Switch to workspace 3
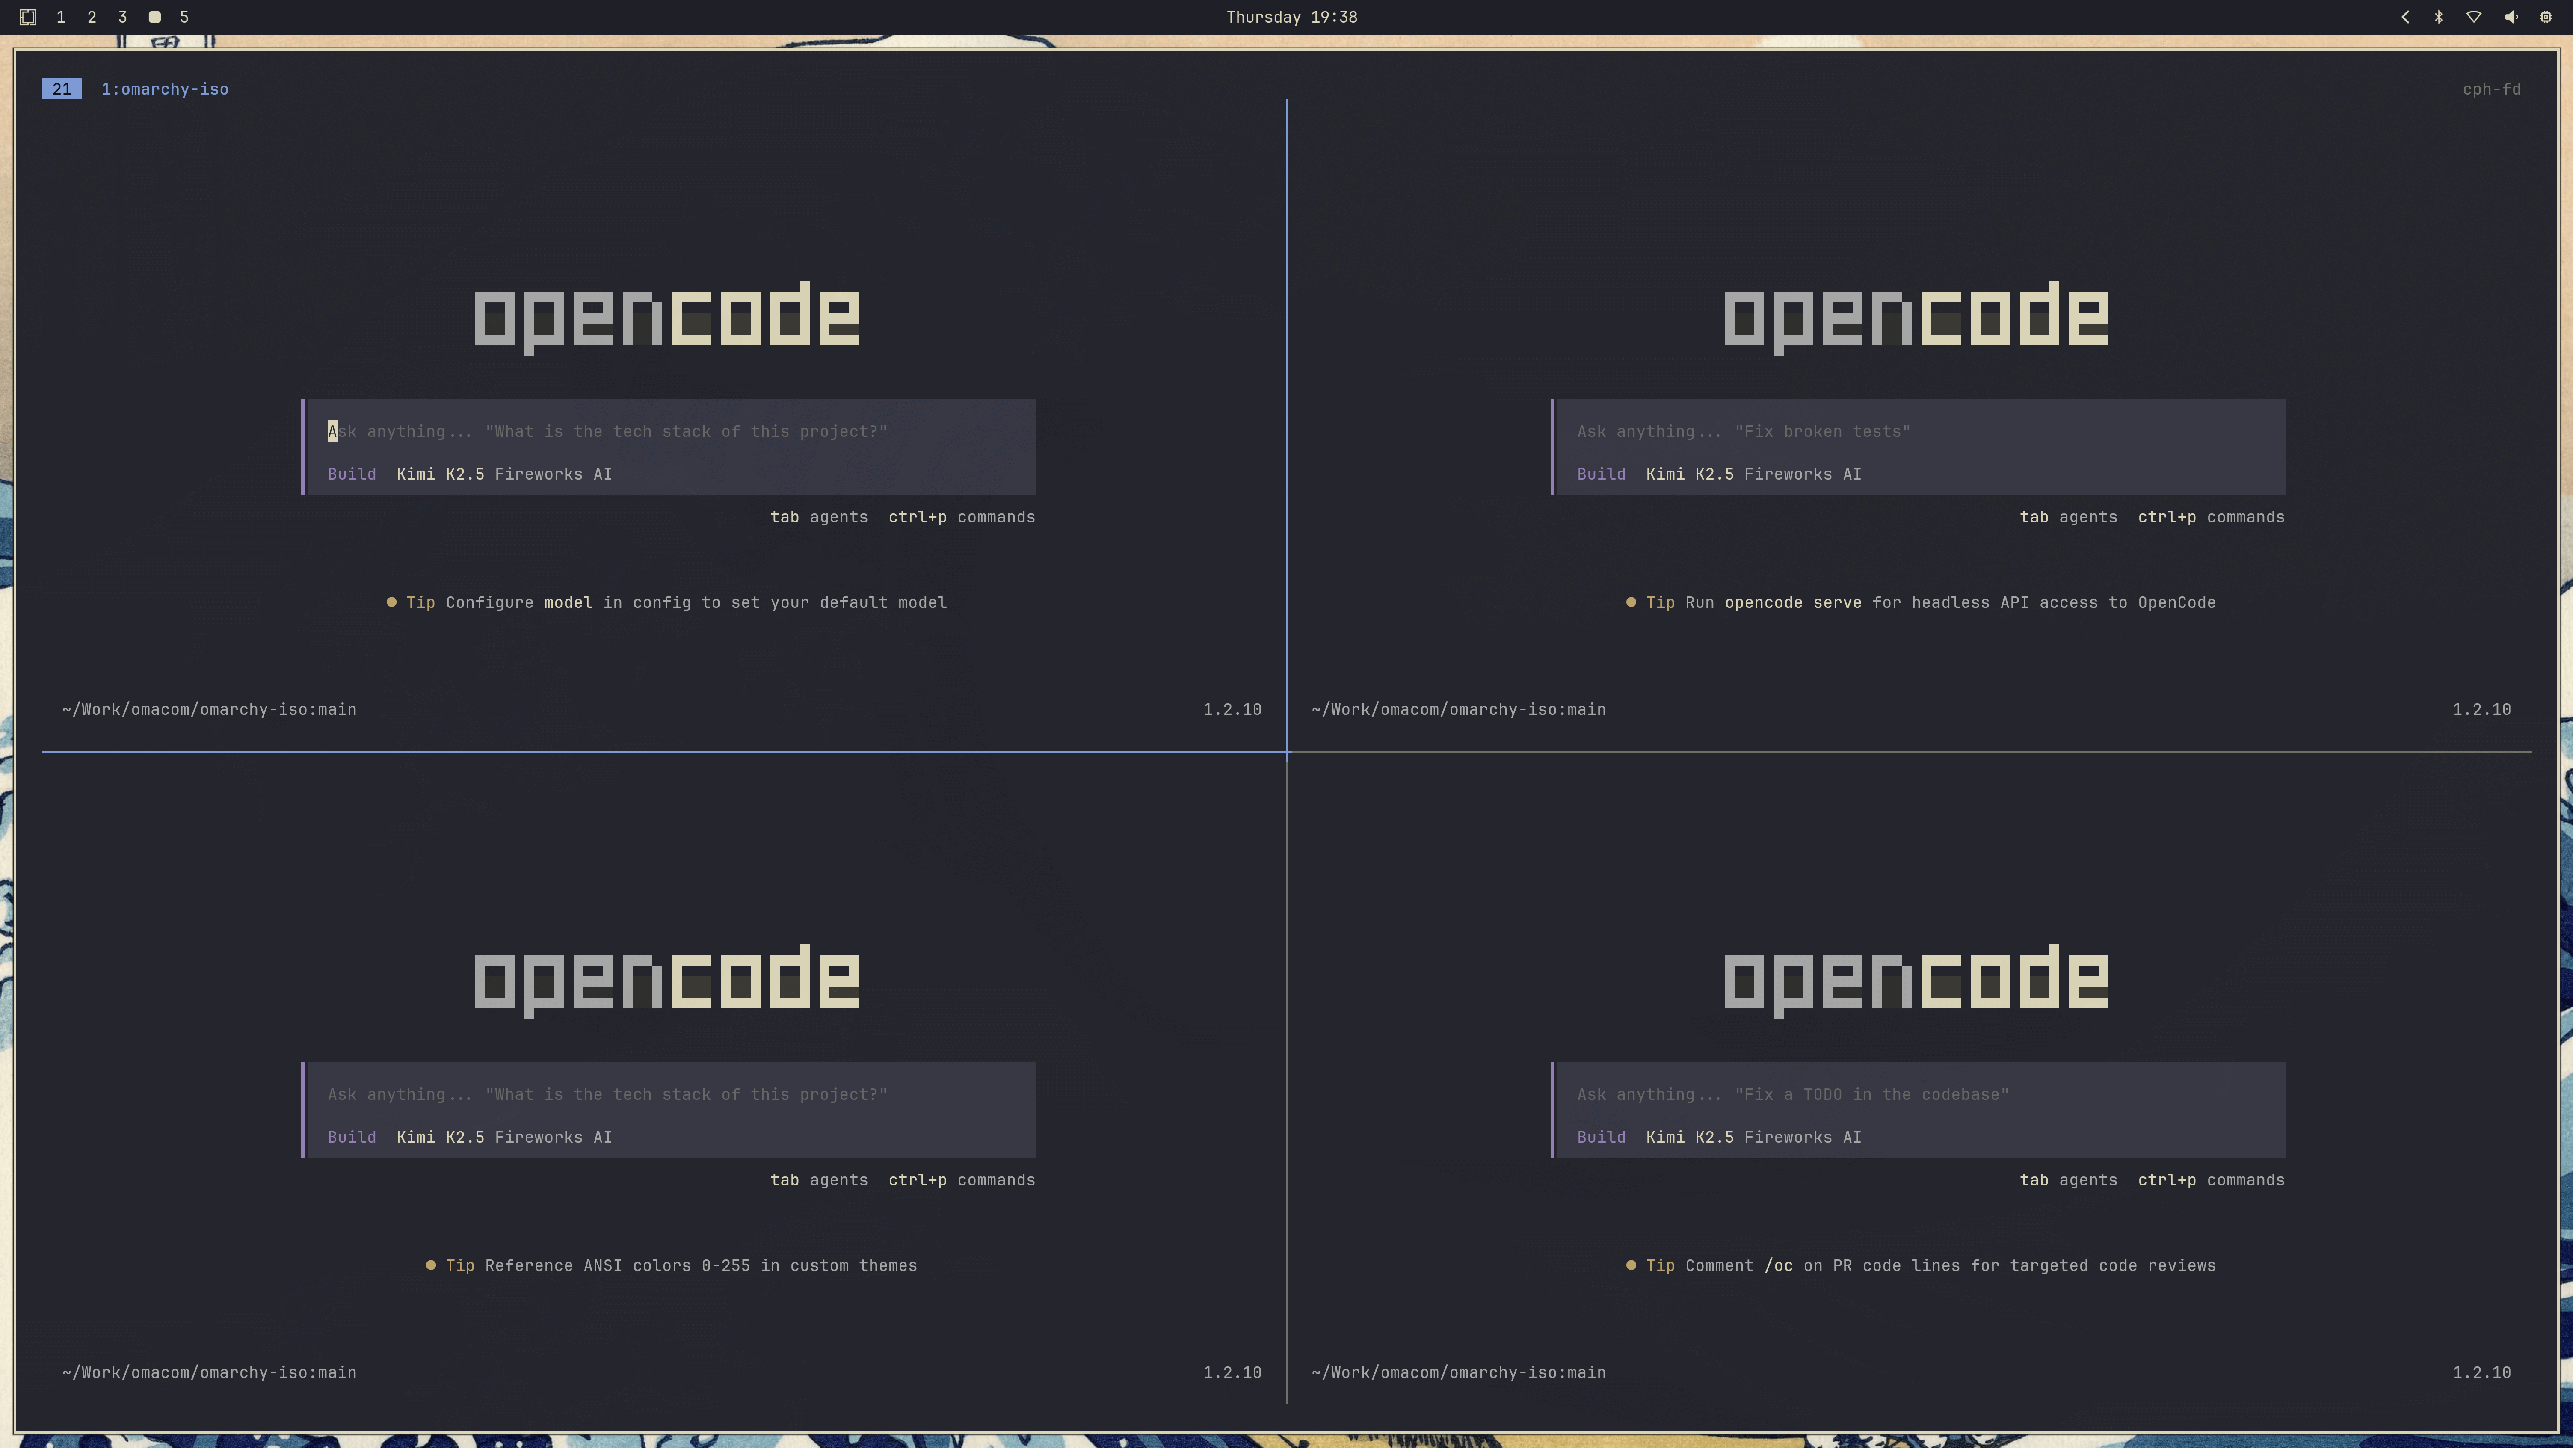This screenshot has width=2576, height=1449. coord(122,17)
